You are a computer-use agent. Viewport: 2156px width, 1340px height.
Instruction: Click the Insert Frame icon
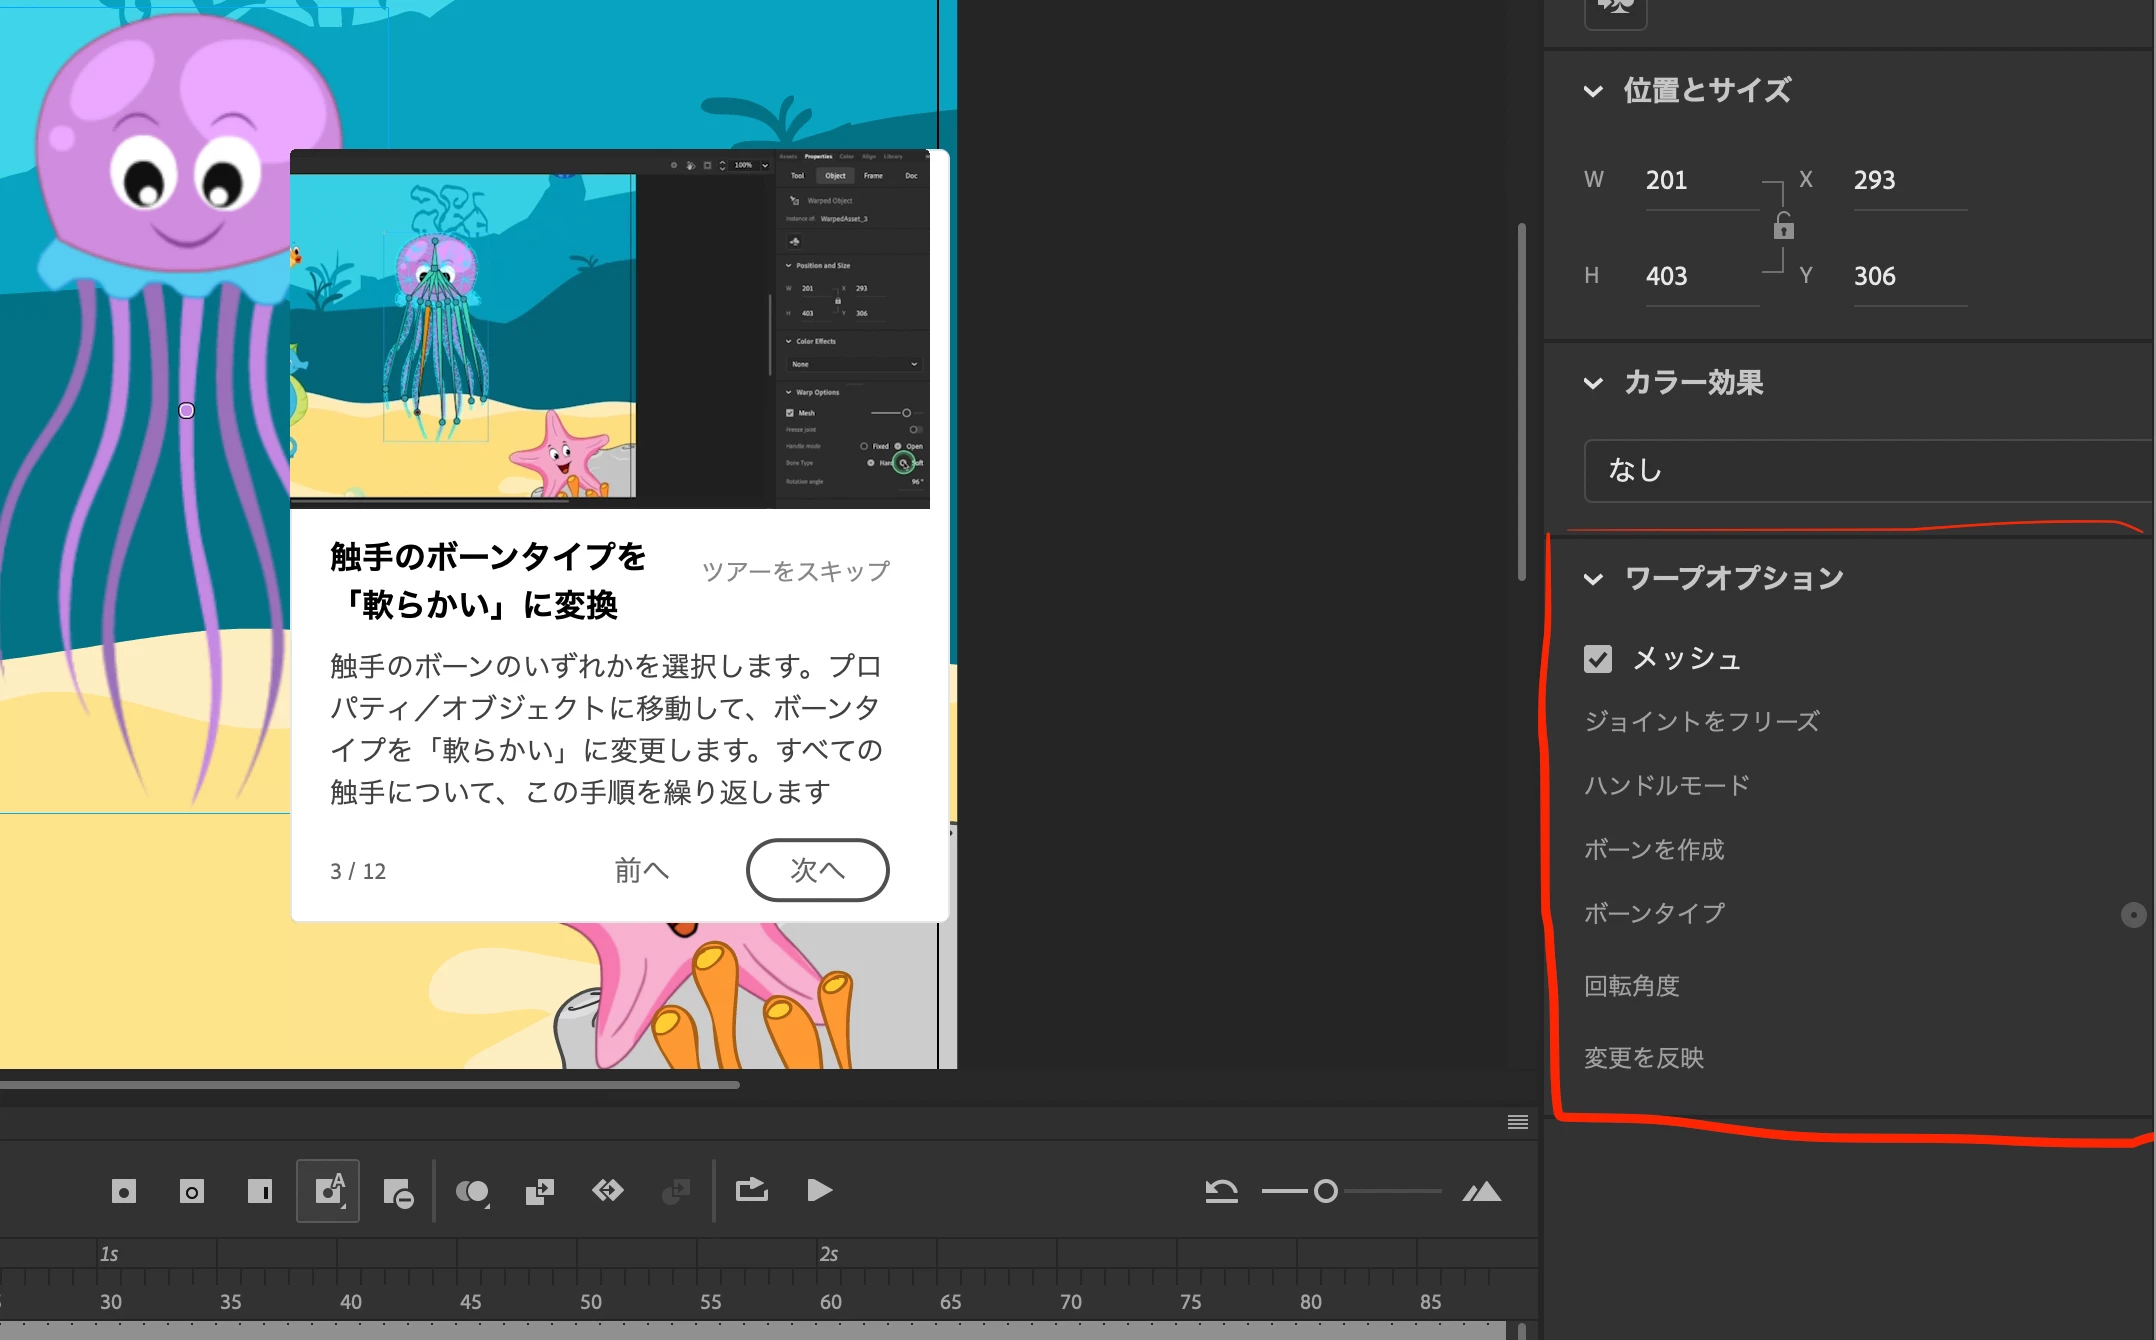tap(259, 1191)
